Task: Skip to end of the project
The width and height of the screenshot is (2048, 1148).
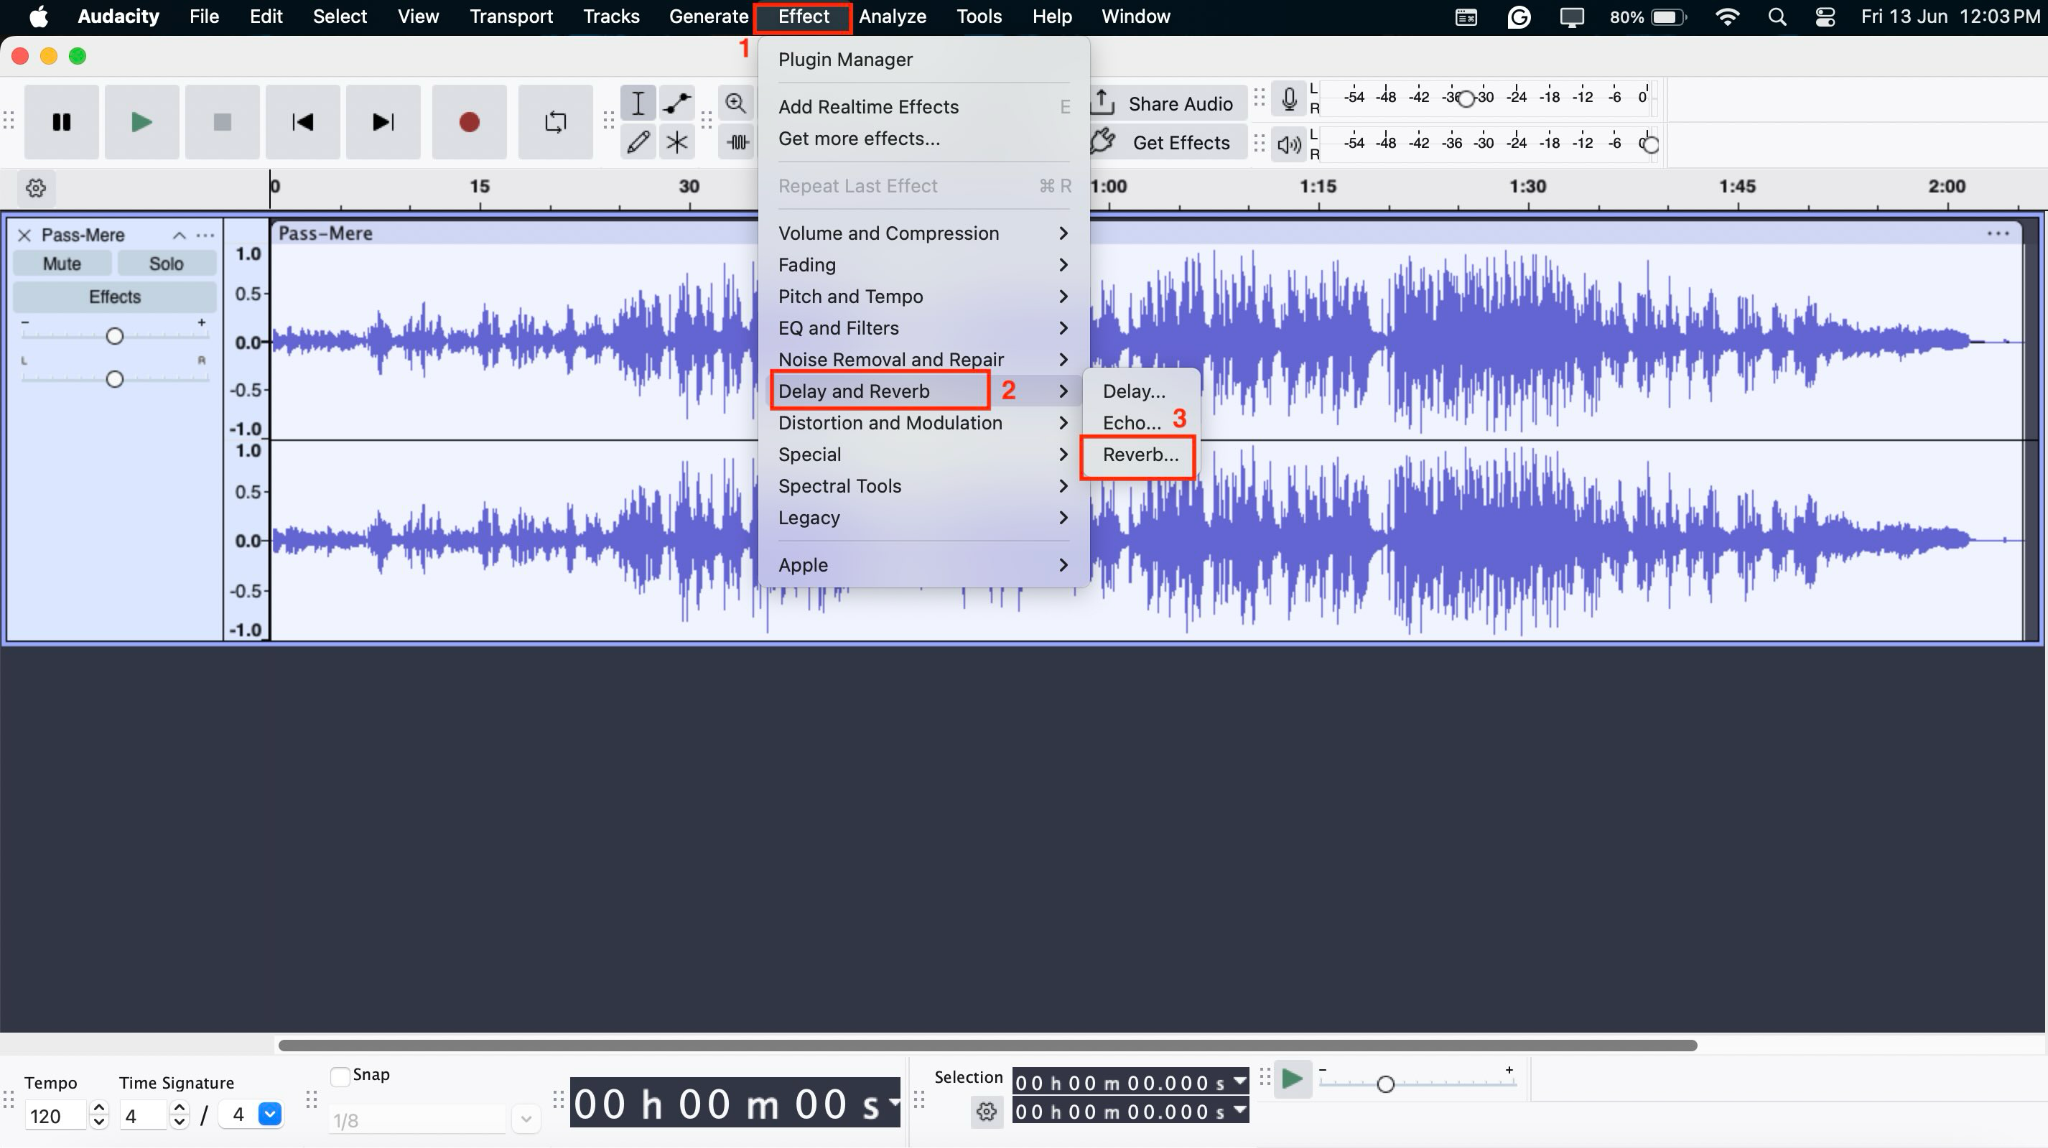Action: (383, 122)
